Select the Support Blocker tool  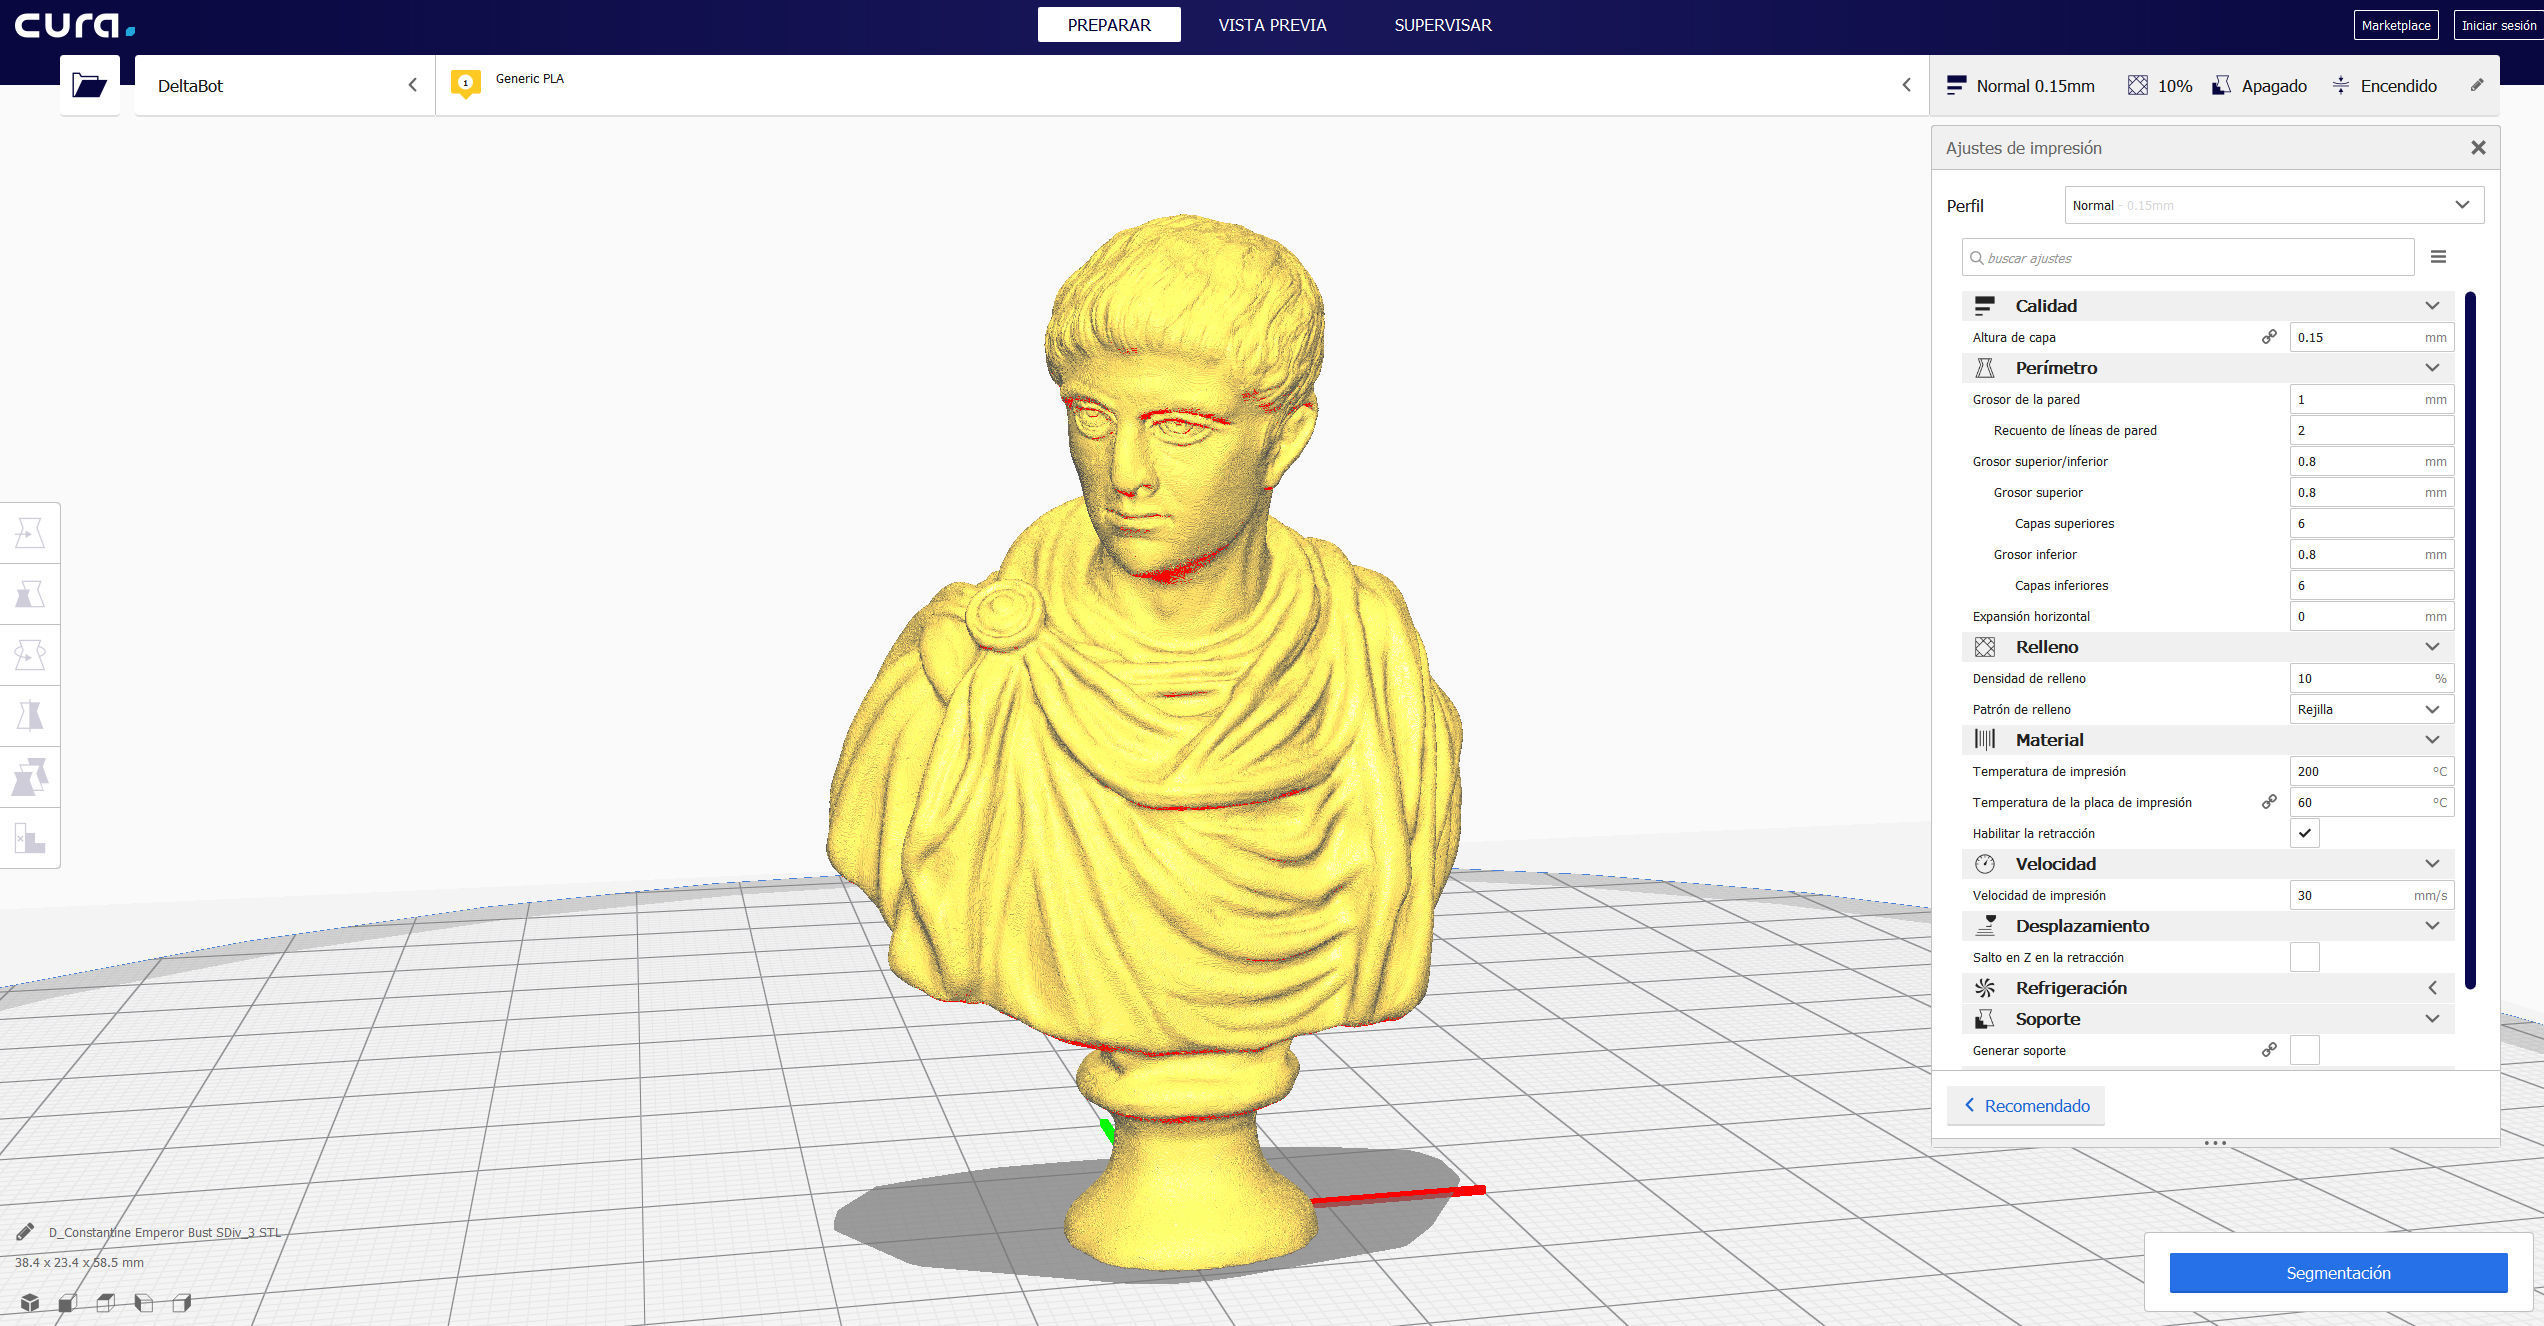pyautogui.click(x=30, y=838)
